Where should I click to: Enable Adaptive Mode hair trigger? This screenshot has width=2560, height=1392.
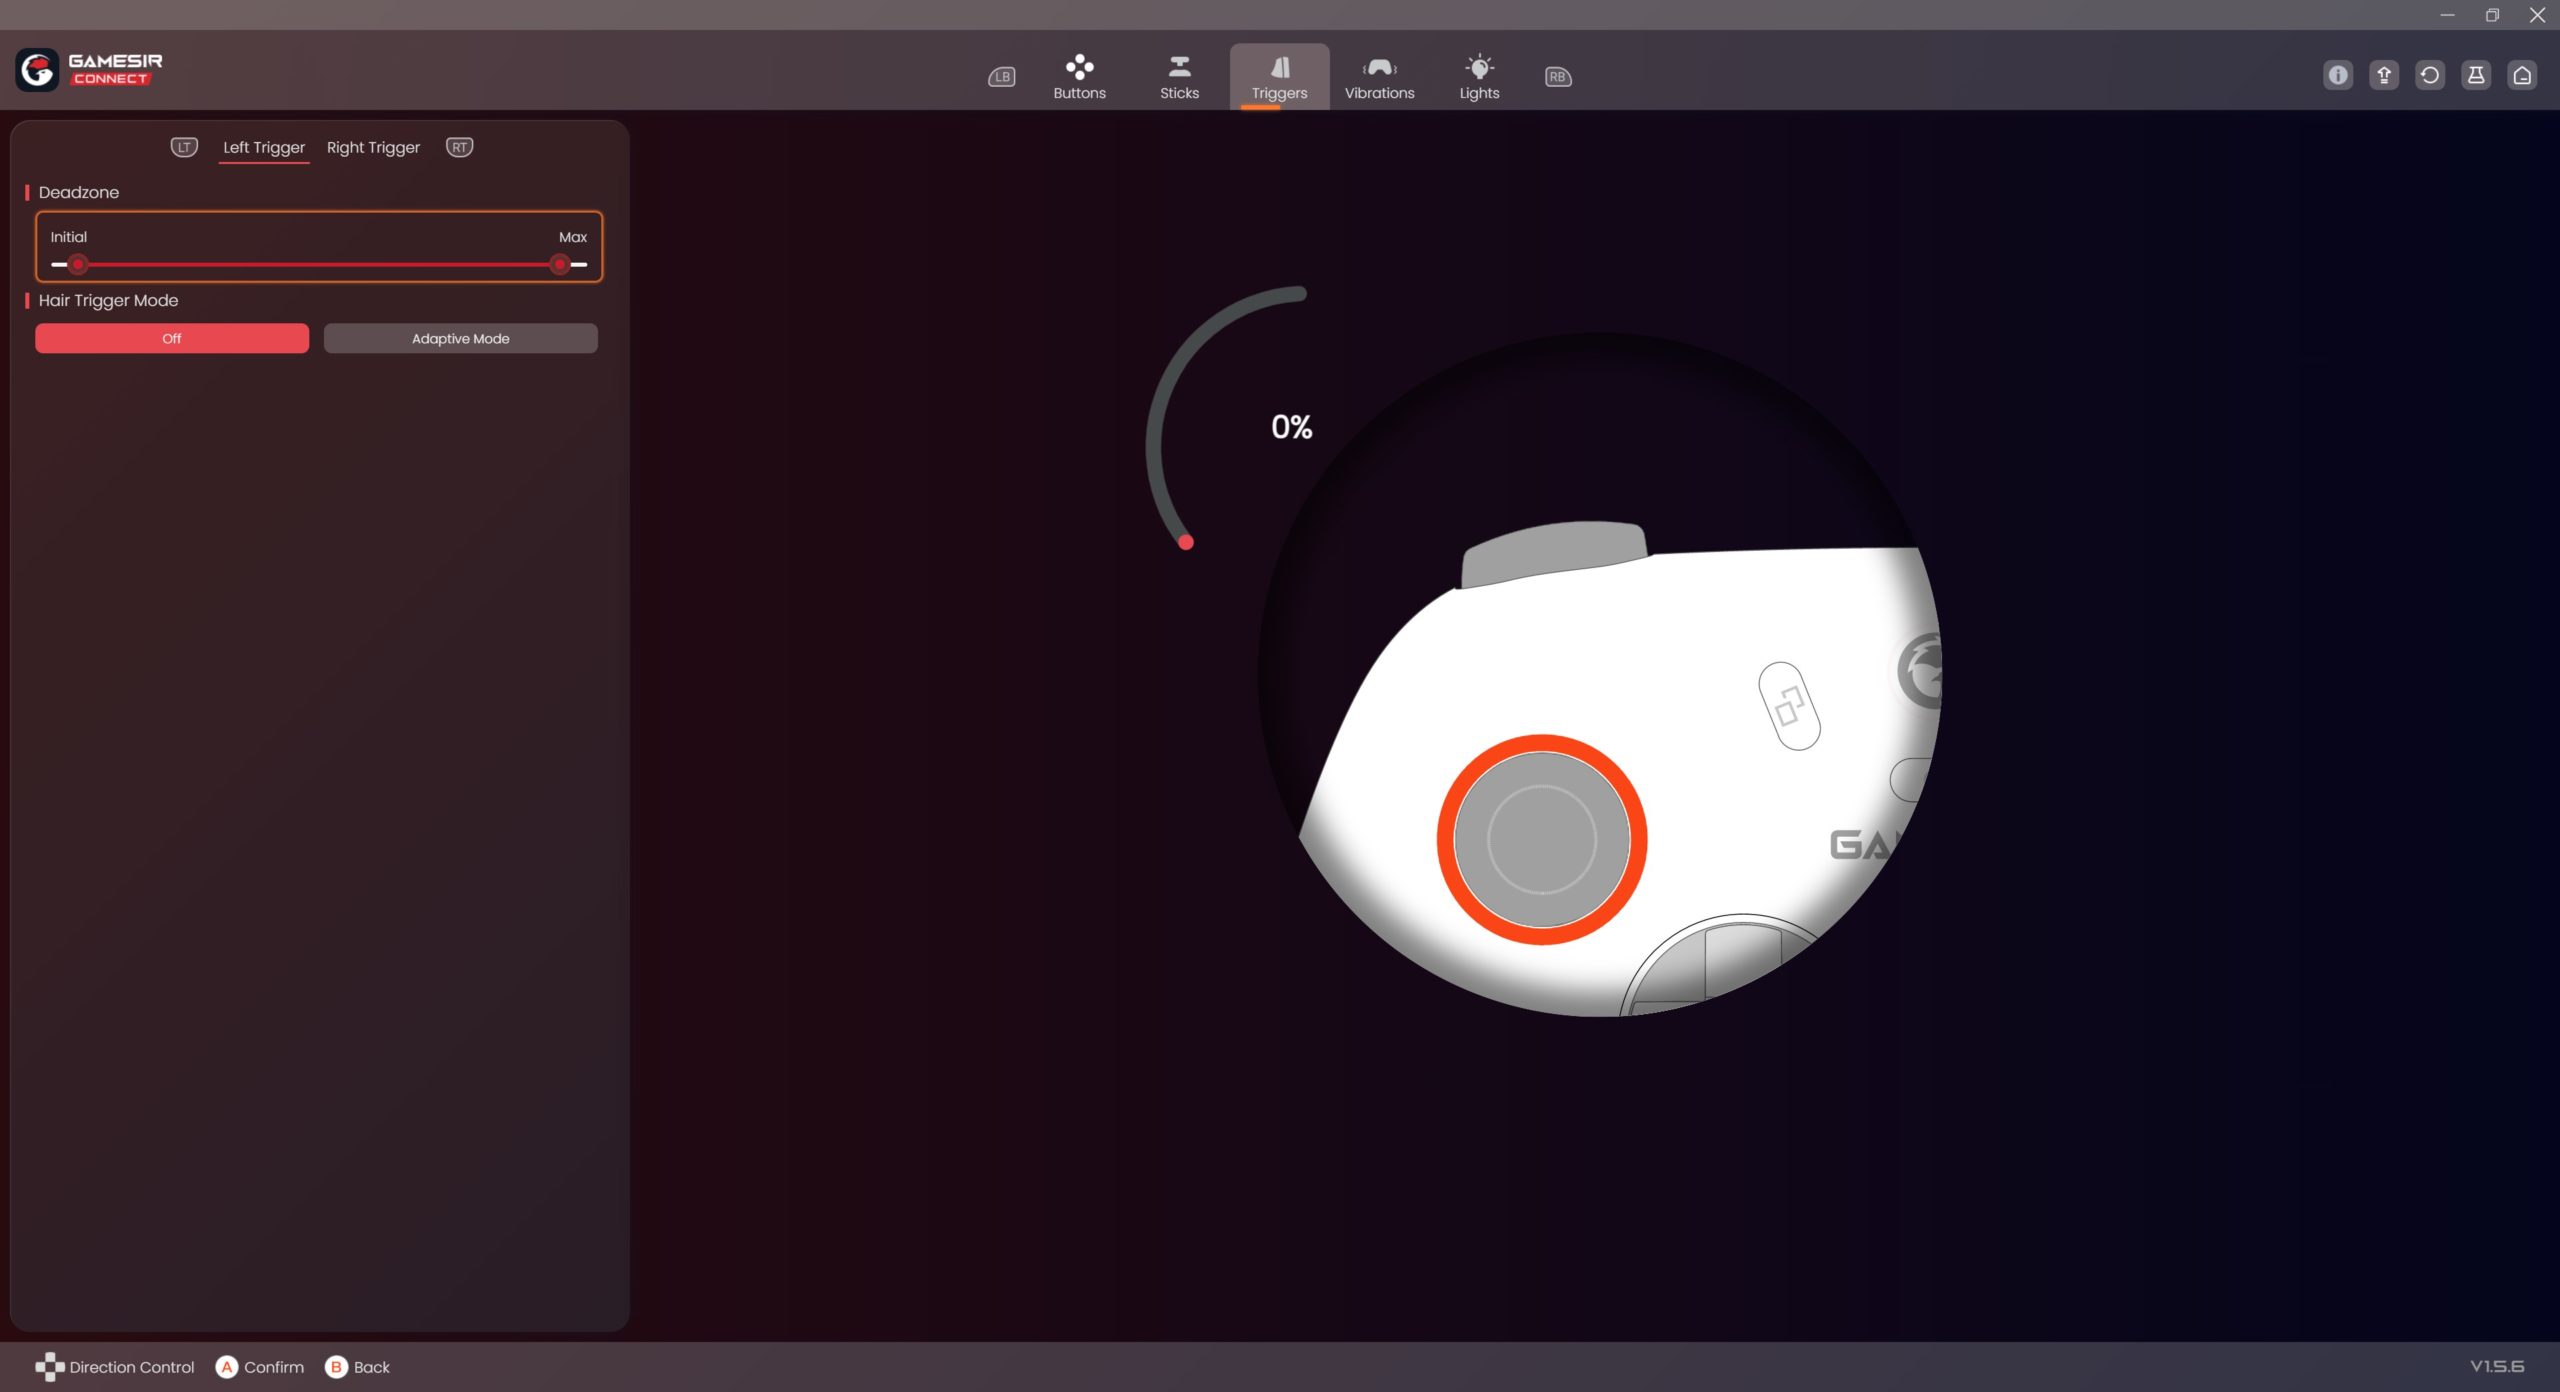pos(460,338)
